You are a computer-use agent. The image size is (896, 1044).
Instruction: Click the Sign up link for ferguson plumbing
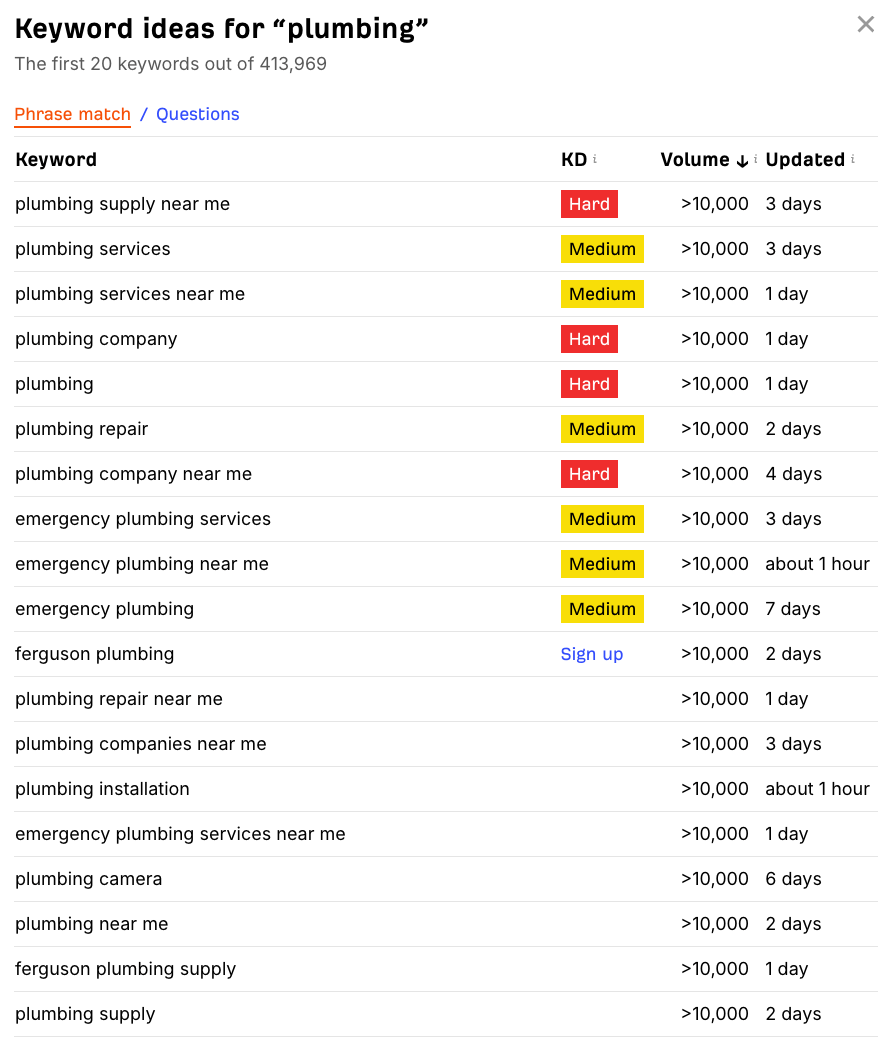pos(591,653)
